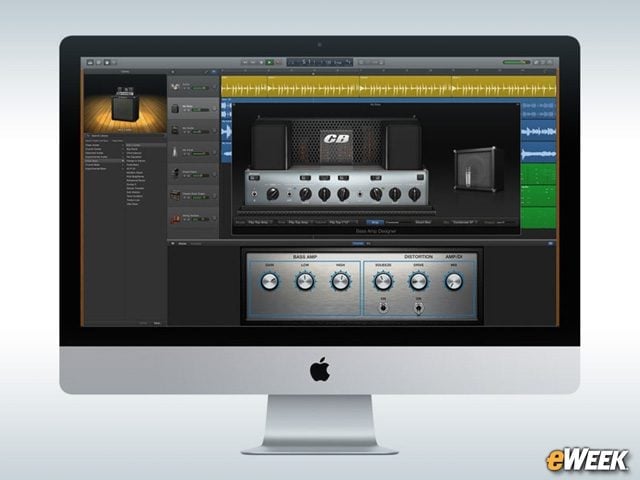Turn the High knob in Bass Amp section
The image size is (640, 480).
pos(340,281)
